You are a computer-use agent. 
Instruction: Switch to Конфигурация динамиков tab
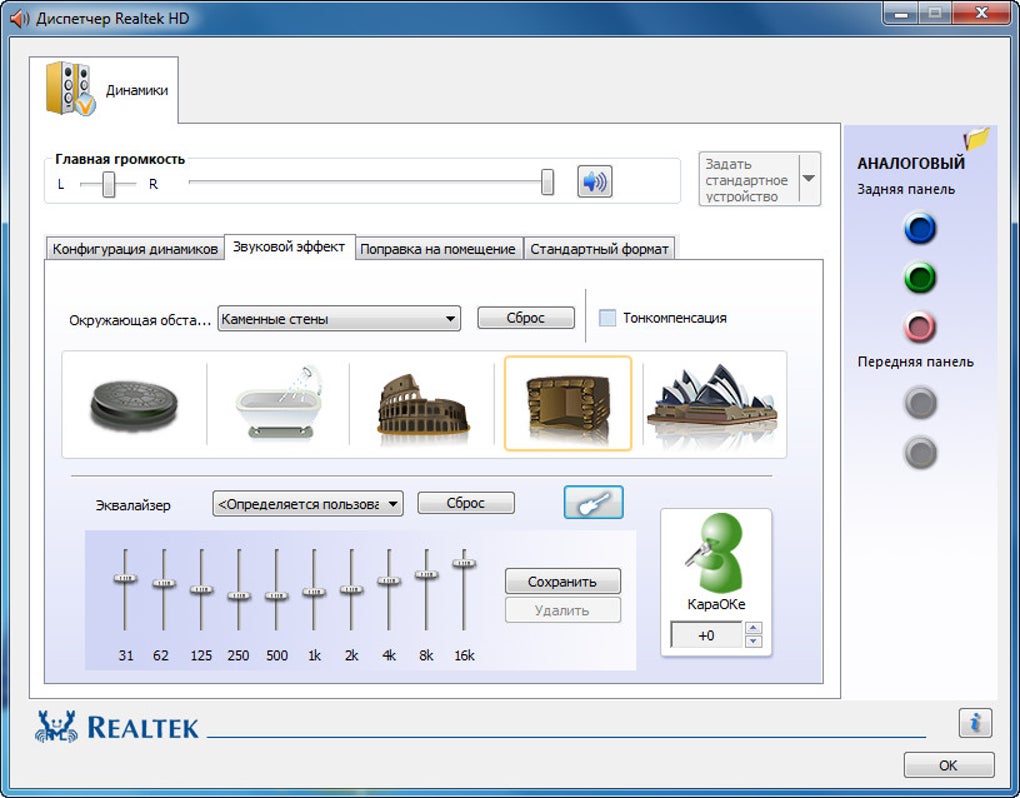pyautogui.click(x=135, y=249)
